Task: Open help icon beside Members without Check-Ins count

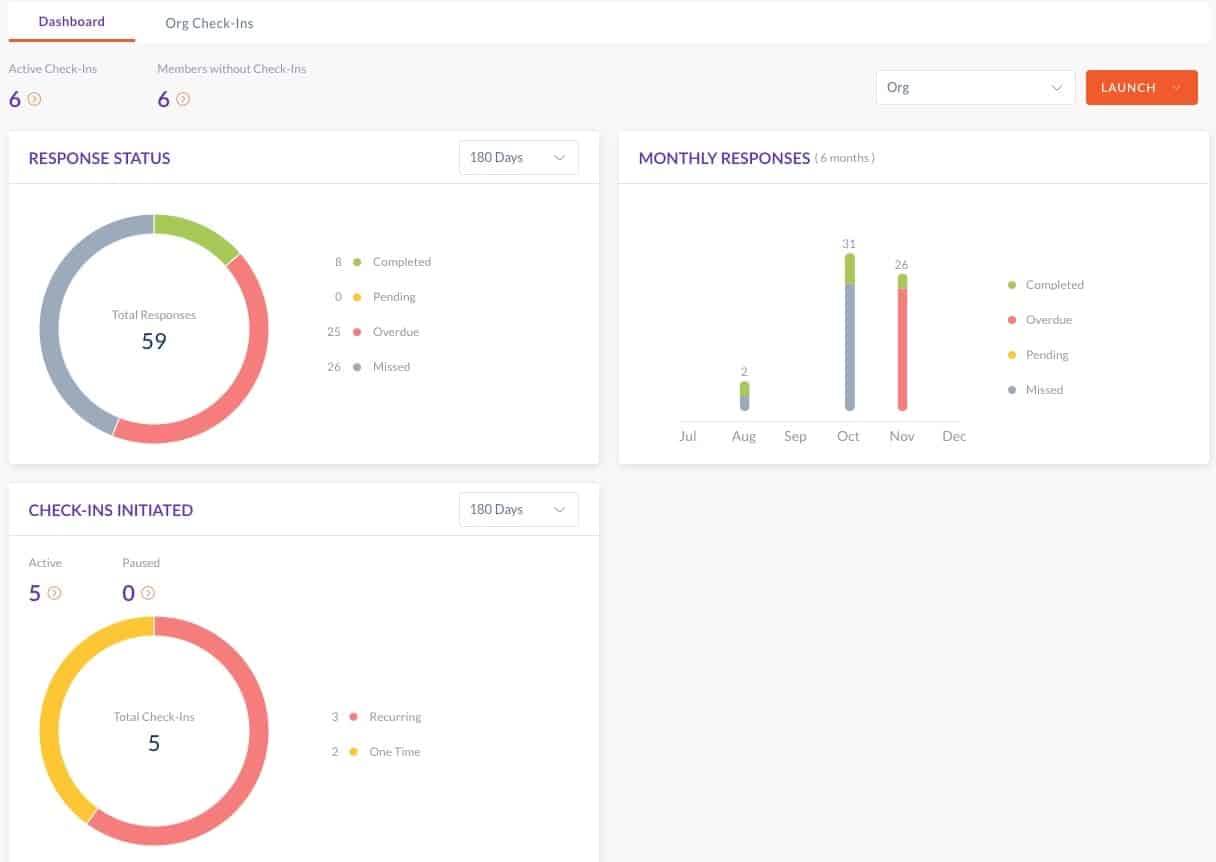Action: 183,99
